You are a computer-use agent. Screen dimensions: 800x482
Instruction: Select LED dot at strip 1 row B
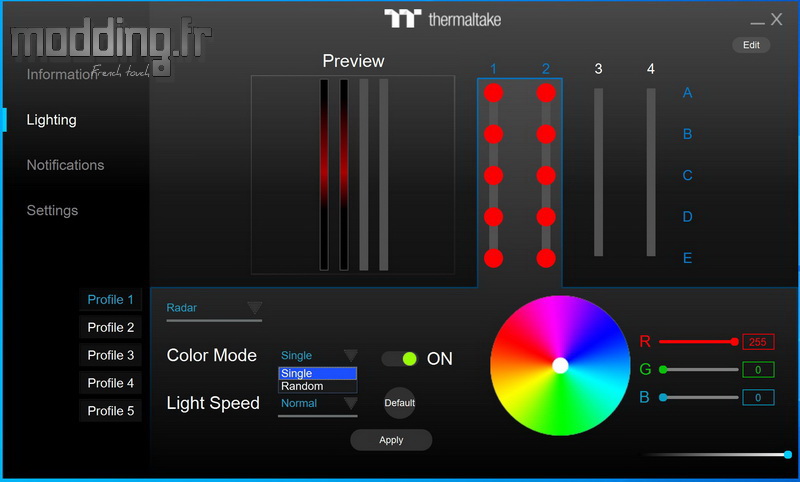pyautogui.click(x=493, y=134)
